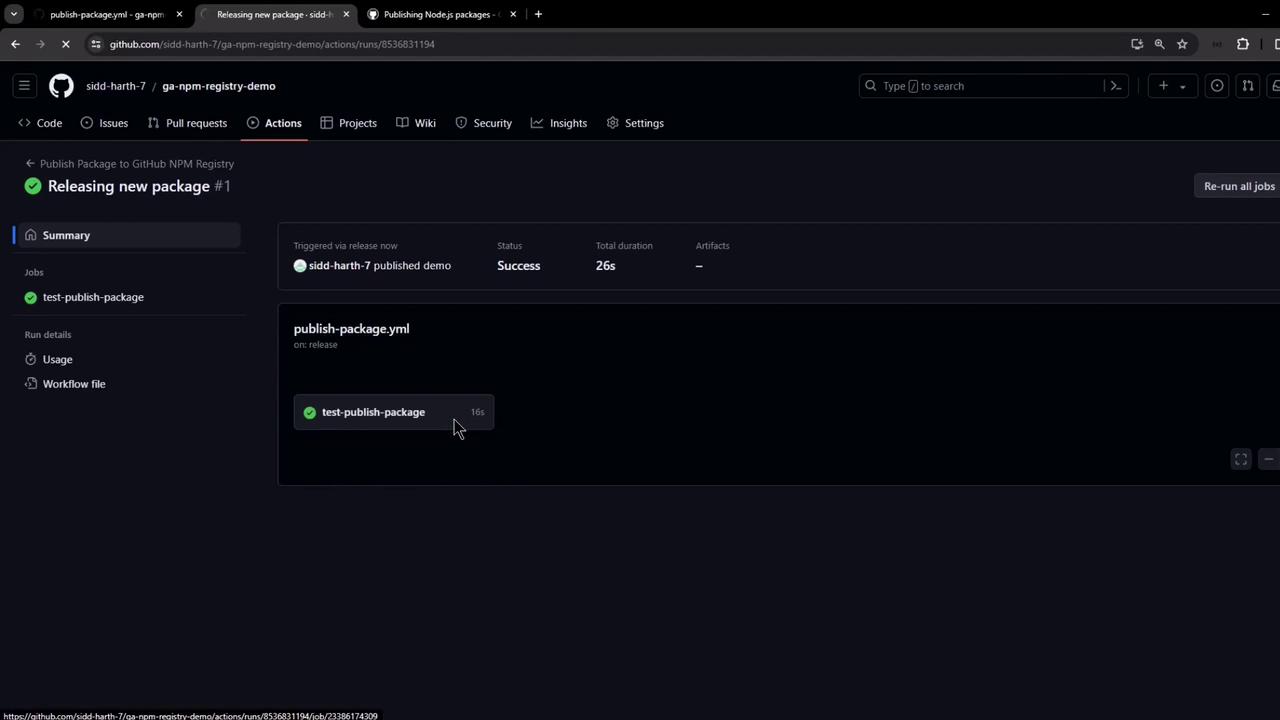1280x720 pixels.
Task: Click sidd-harth-7 username in triggered info
Action: click(340, 266)
